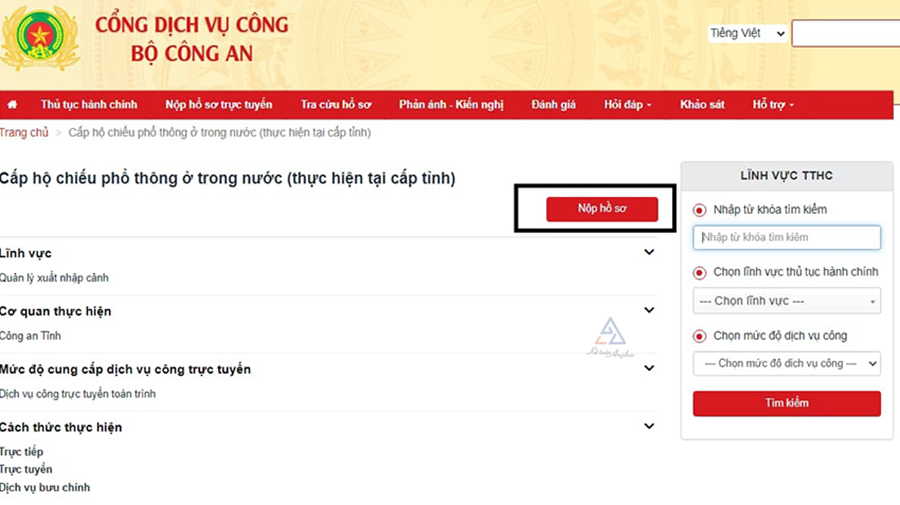Image resolution: width=900 pixels, height=505 pixels.
Task: Focus the keyword search input field
Action: pyautogui.click(x=786, y=237)
